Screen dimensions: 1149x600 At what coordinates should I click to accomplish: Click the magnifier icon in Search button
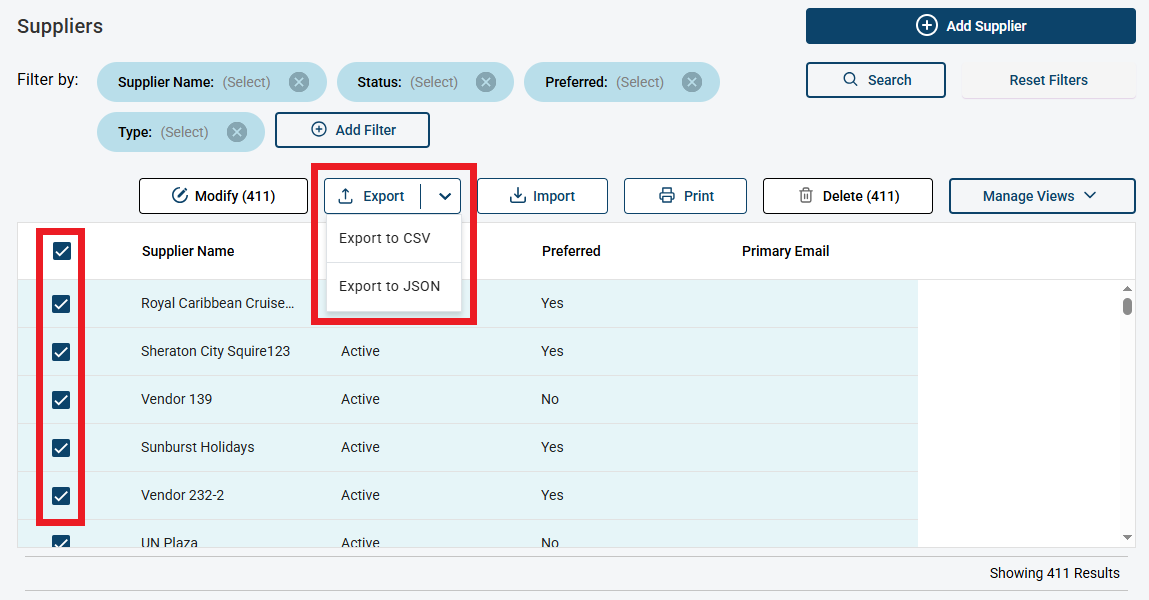850,79
